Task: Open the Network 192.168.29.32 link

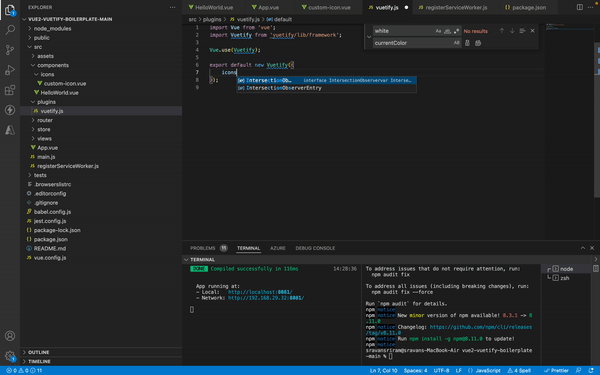Action: pyautogui.click(x=266, y=298)
